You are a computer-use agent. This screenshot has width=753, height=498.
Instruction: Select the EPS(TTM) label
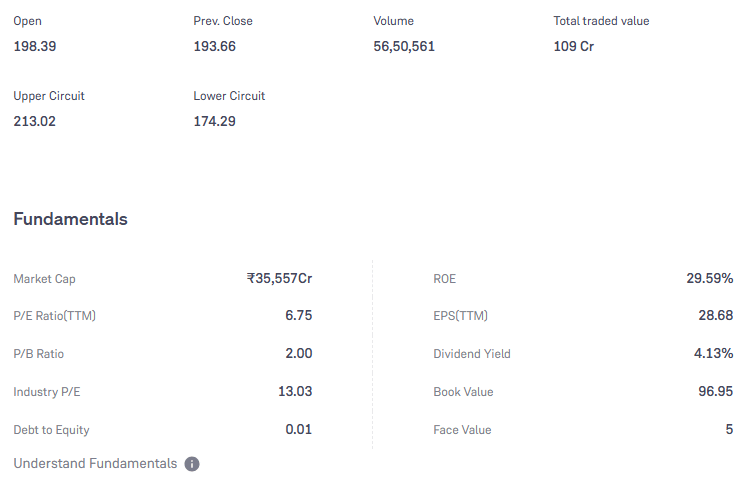461,316
